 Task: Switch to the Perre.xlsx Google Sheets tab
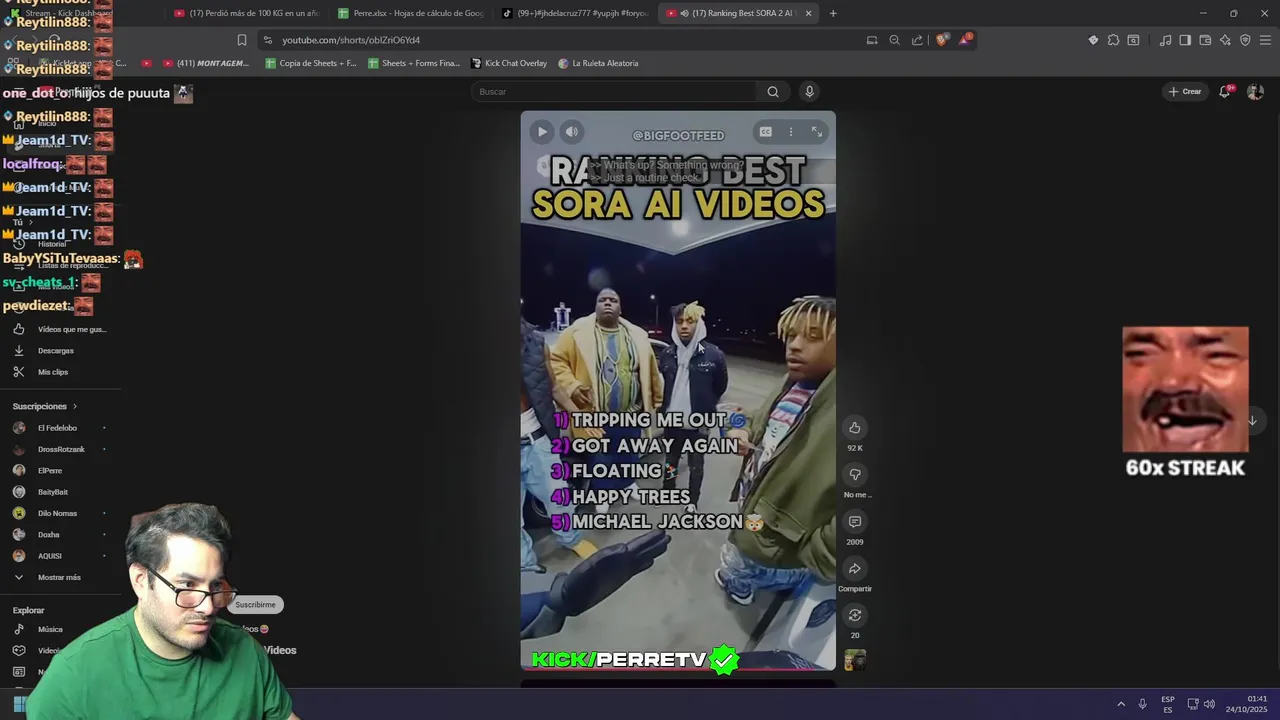[410, 13]
